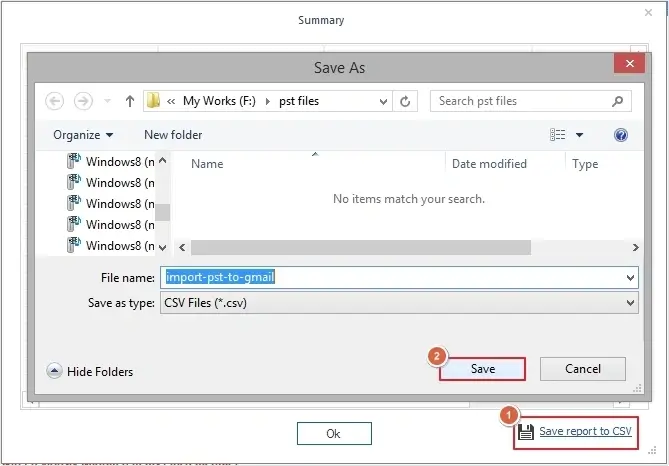Click Ok in the Summary window
The height and width of the screenshot is (466, 669).
334,434
